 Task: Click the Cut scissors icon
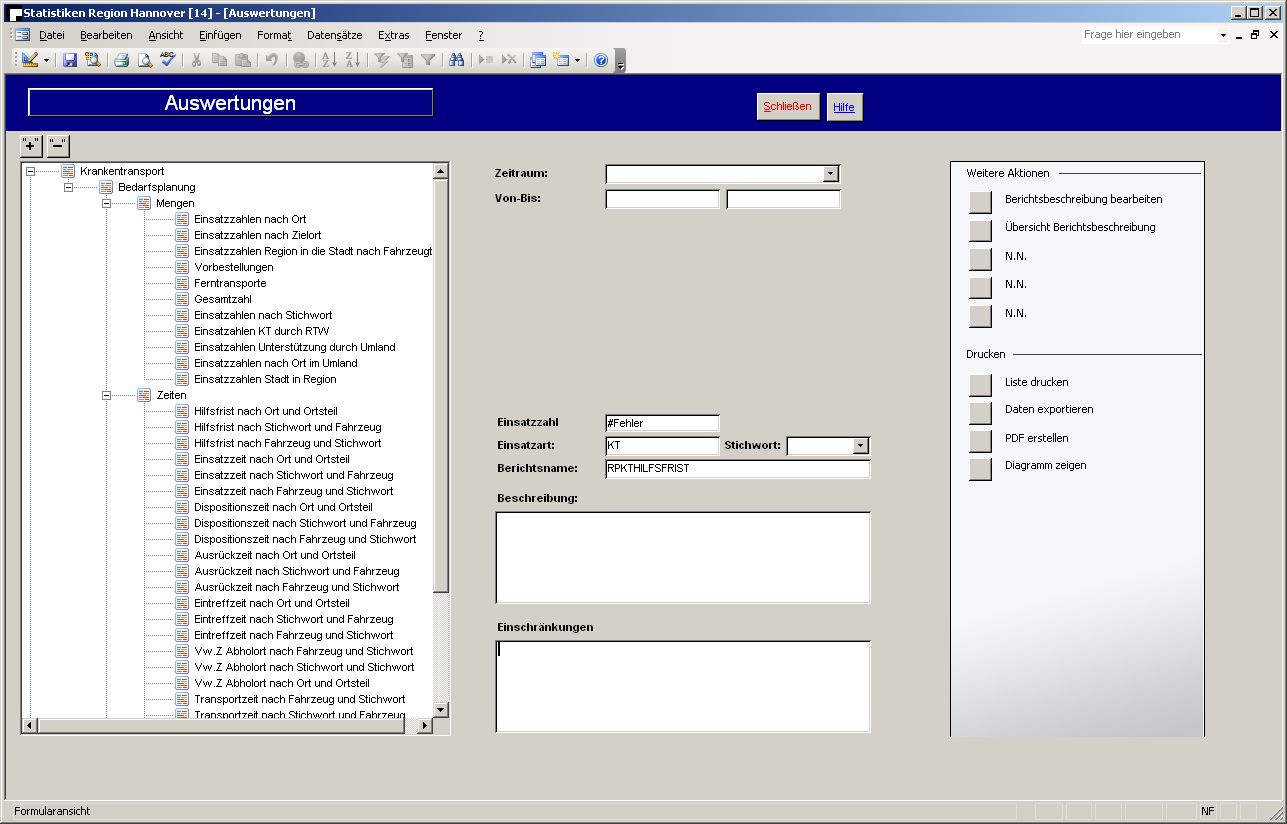196,60
